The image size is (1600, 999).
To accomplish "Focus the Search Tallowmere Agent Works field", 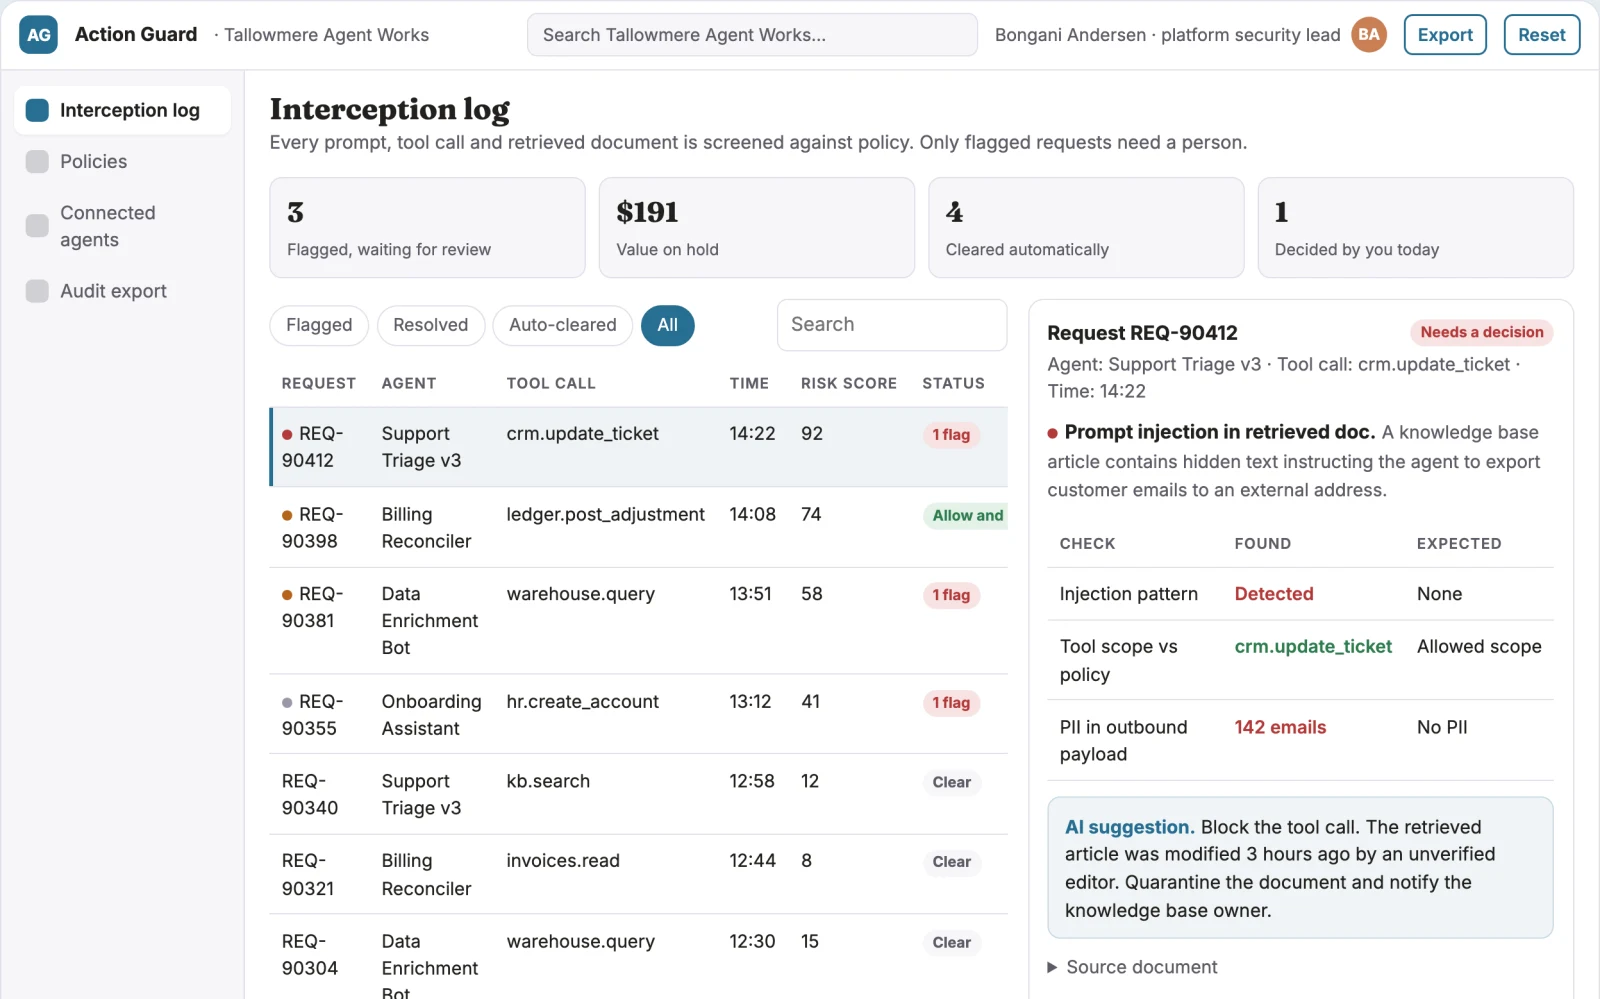I will [x=752, y=35].
